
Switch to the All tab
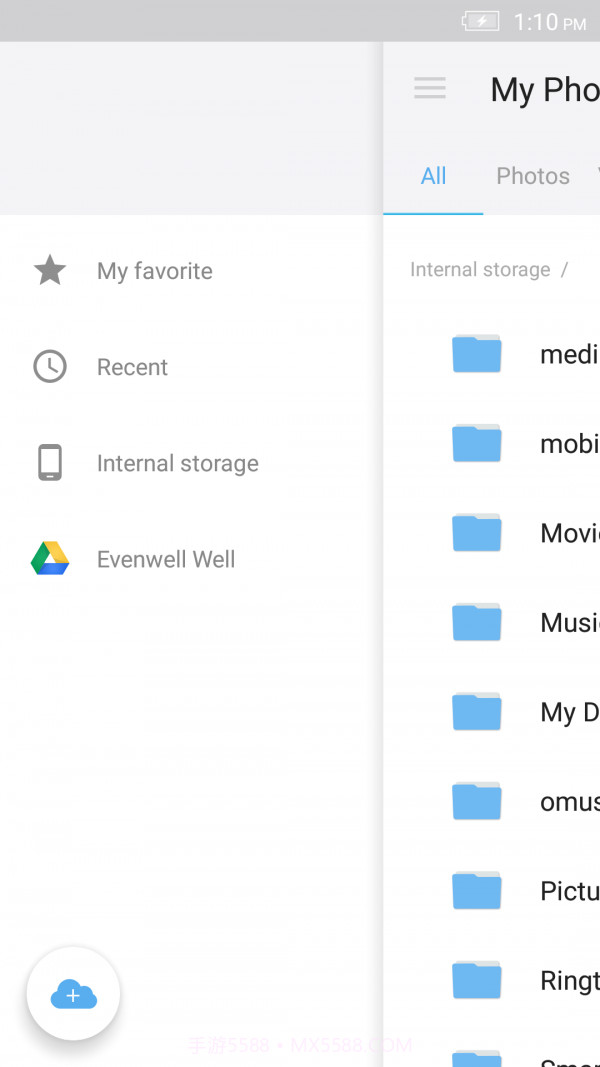(433, 176)
